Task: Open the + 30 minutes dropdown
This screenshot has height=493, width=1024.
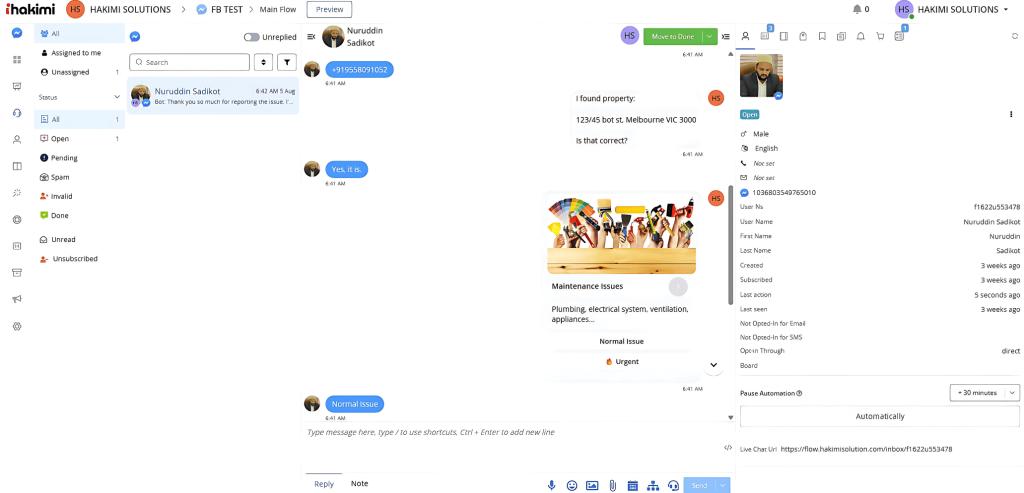Action: click(984, 392)
